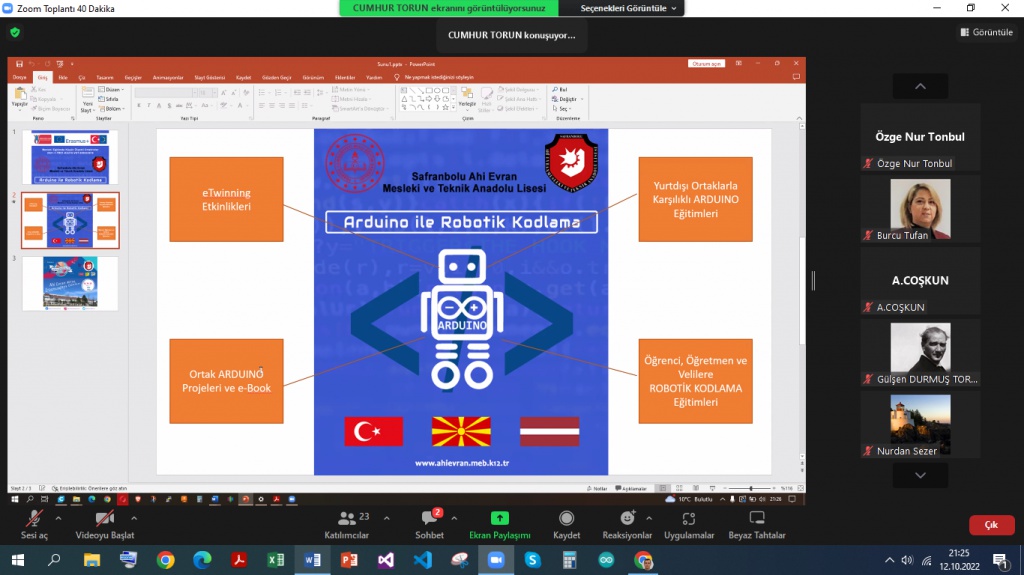Switch to the Geçişler ribbon tab
This screenshot has width=1024, height=575.
(132, 77)
